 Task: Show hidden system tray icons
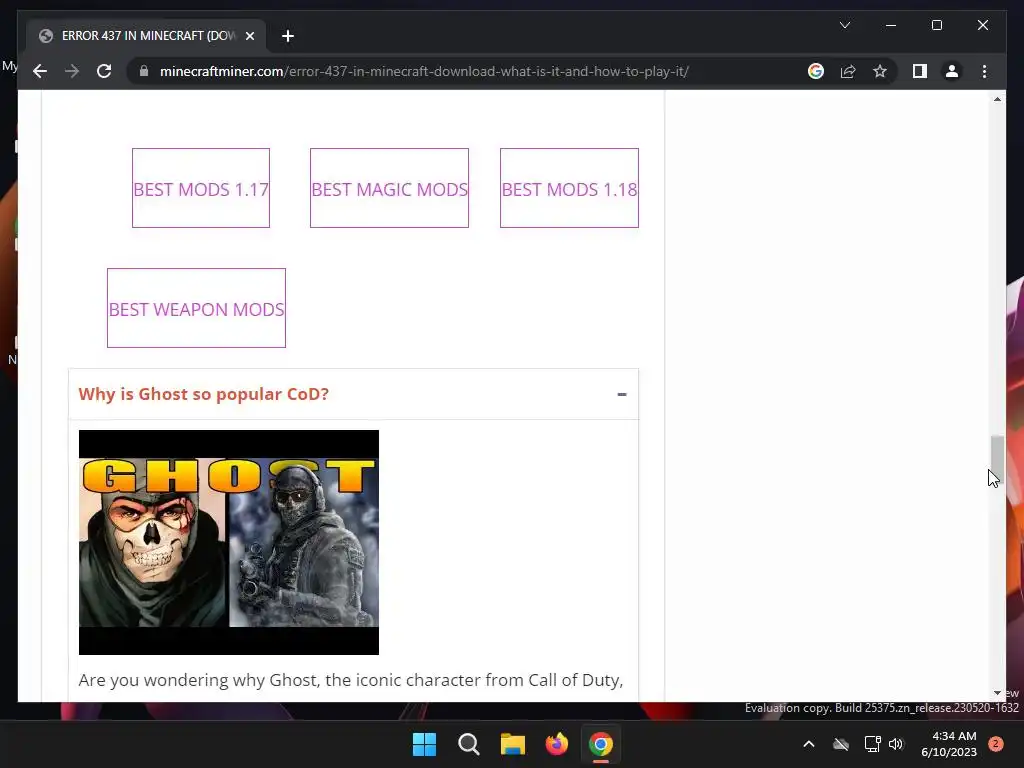[808, 744]
